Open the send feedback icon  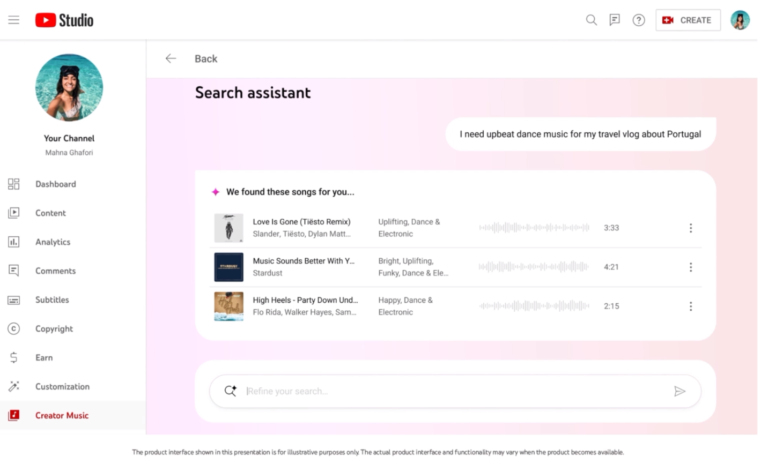615,20
